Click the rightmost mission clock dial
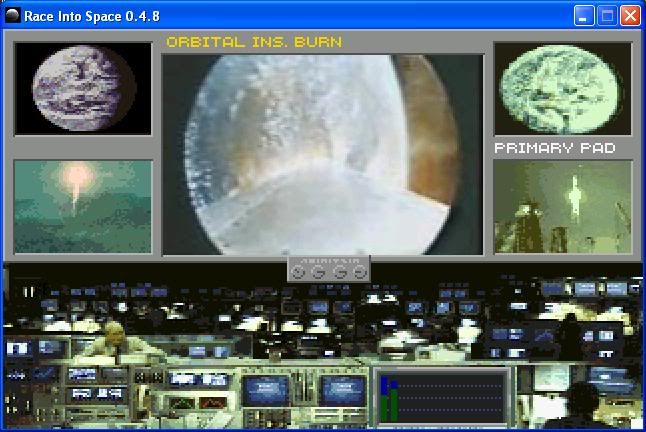This screenshot has height=432, width=646. point(360,272)
